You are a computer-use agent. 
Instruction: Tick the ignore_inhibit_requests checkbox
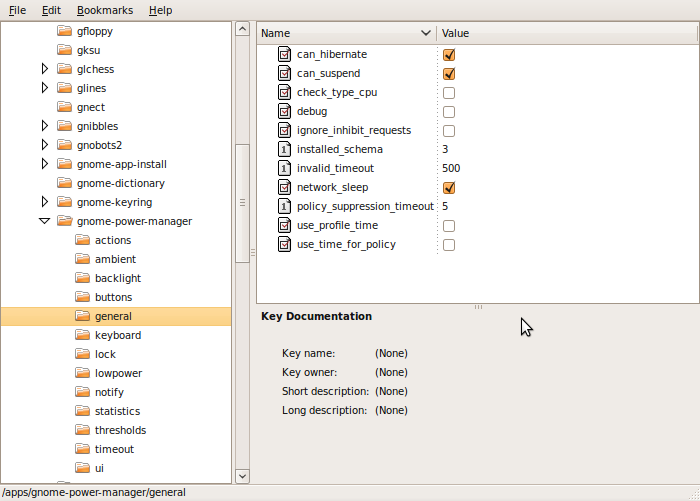[449, 130]
